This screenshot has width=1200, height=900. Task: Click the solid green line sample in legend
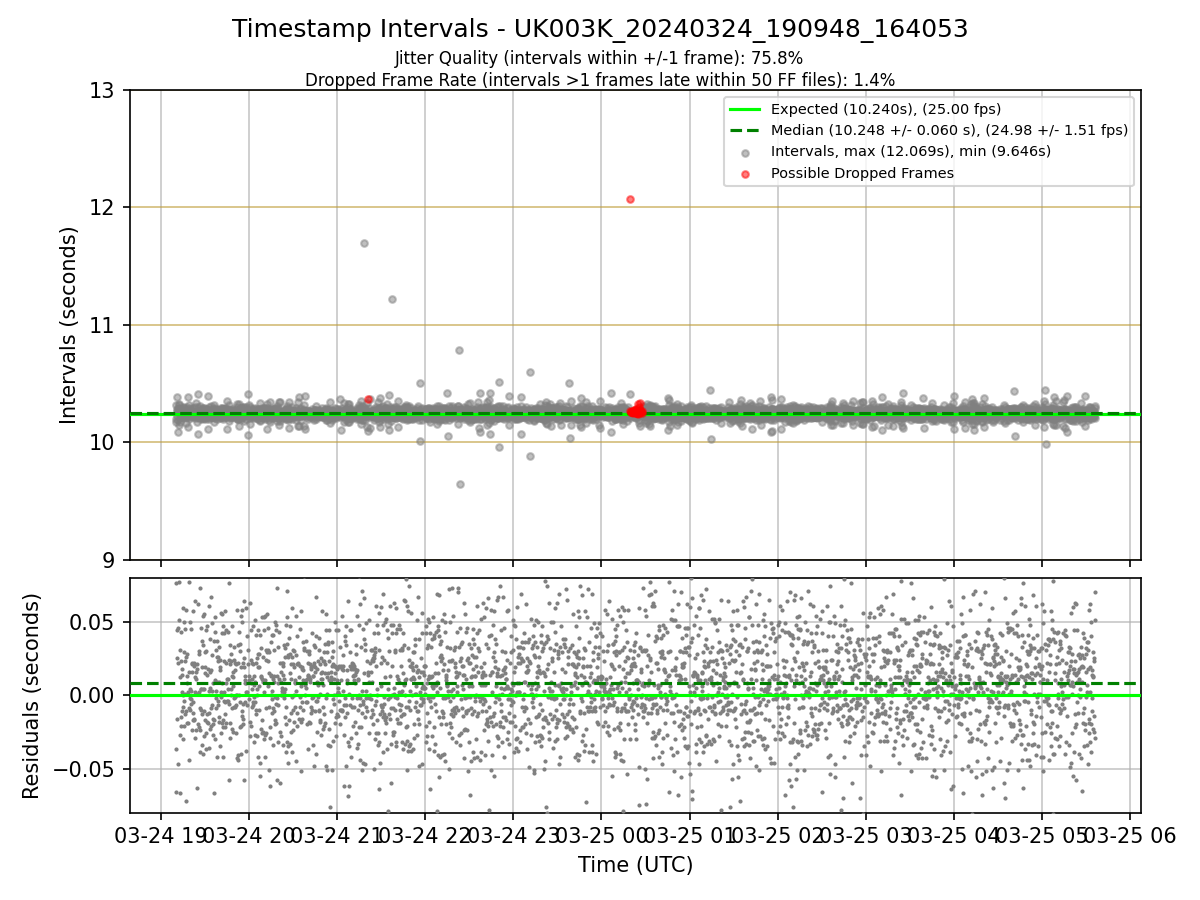point(746,109)
